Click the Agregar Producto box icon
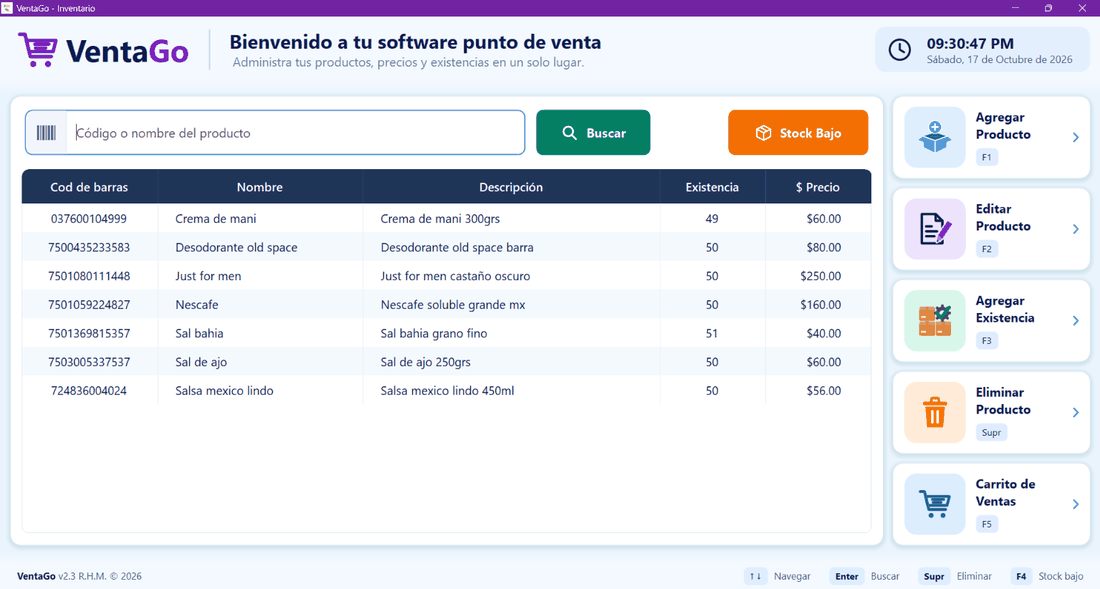This screenshot has height=589, width=1100. [x=935, y=137]
